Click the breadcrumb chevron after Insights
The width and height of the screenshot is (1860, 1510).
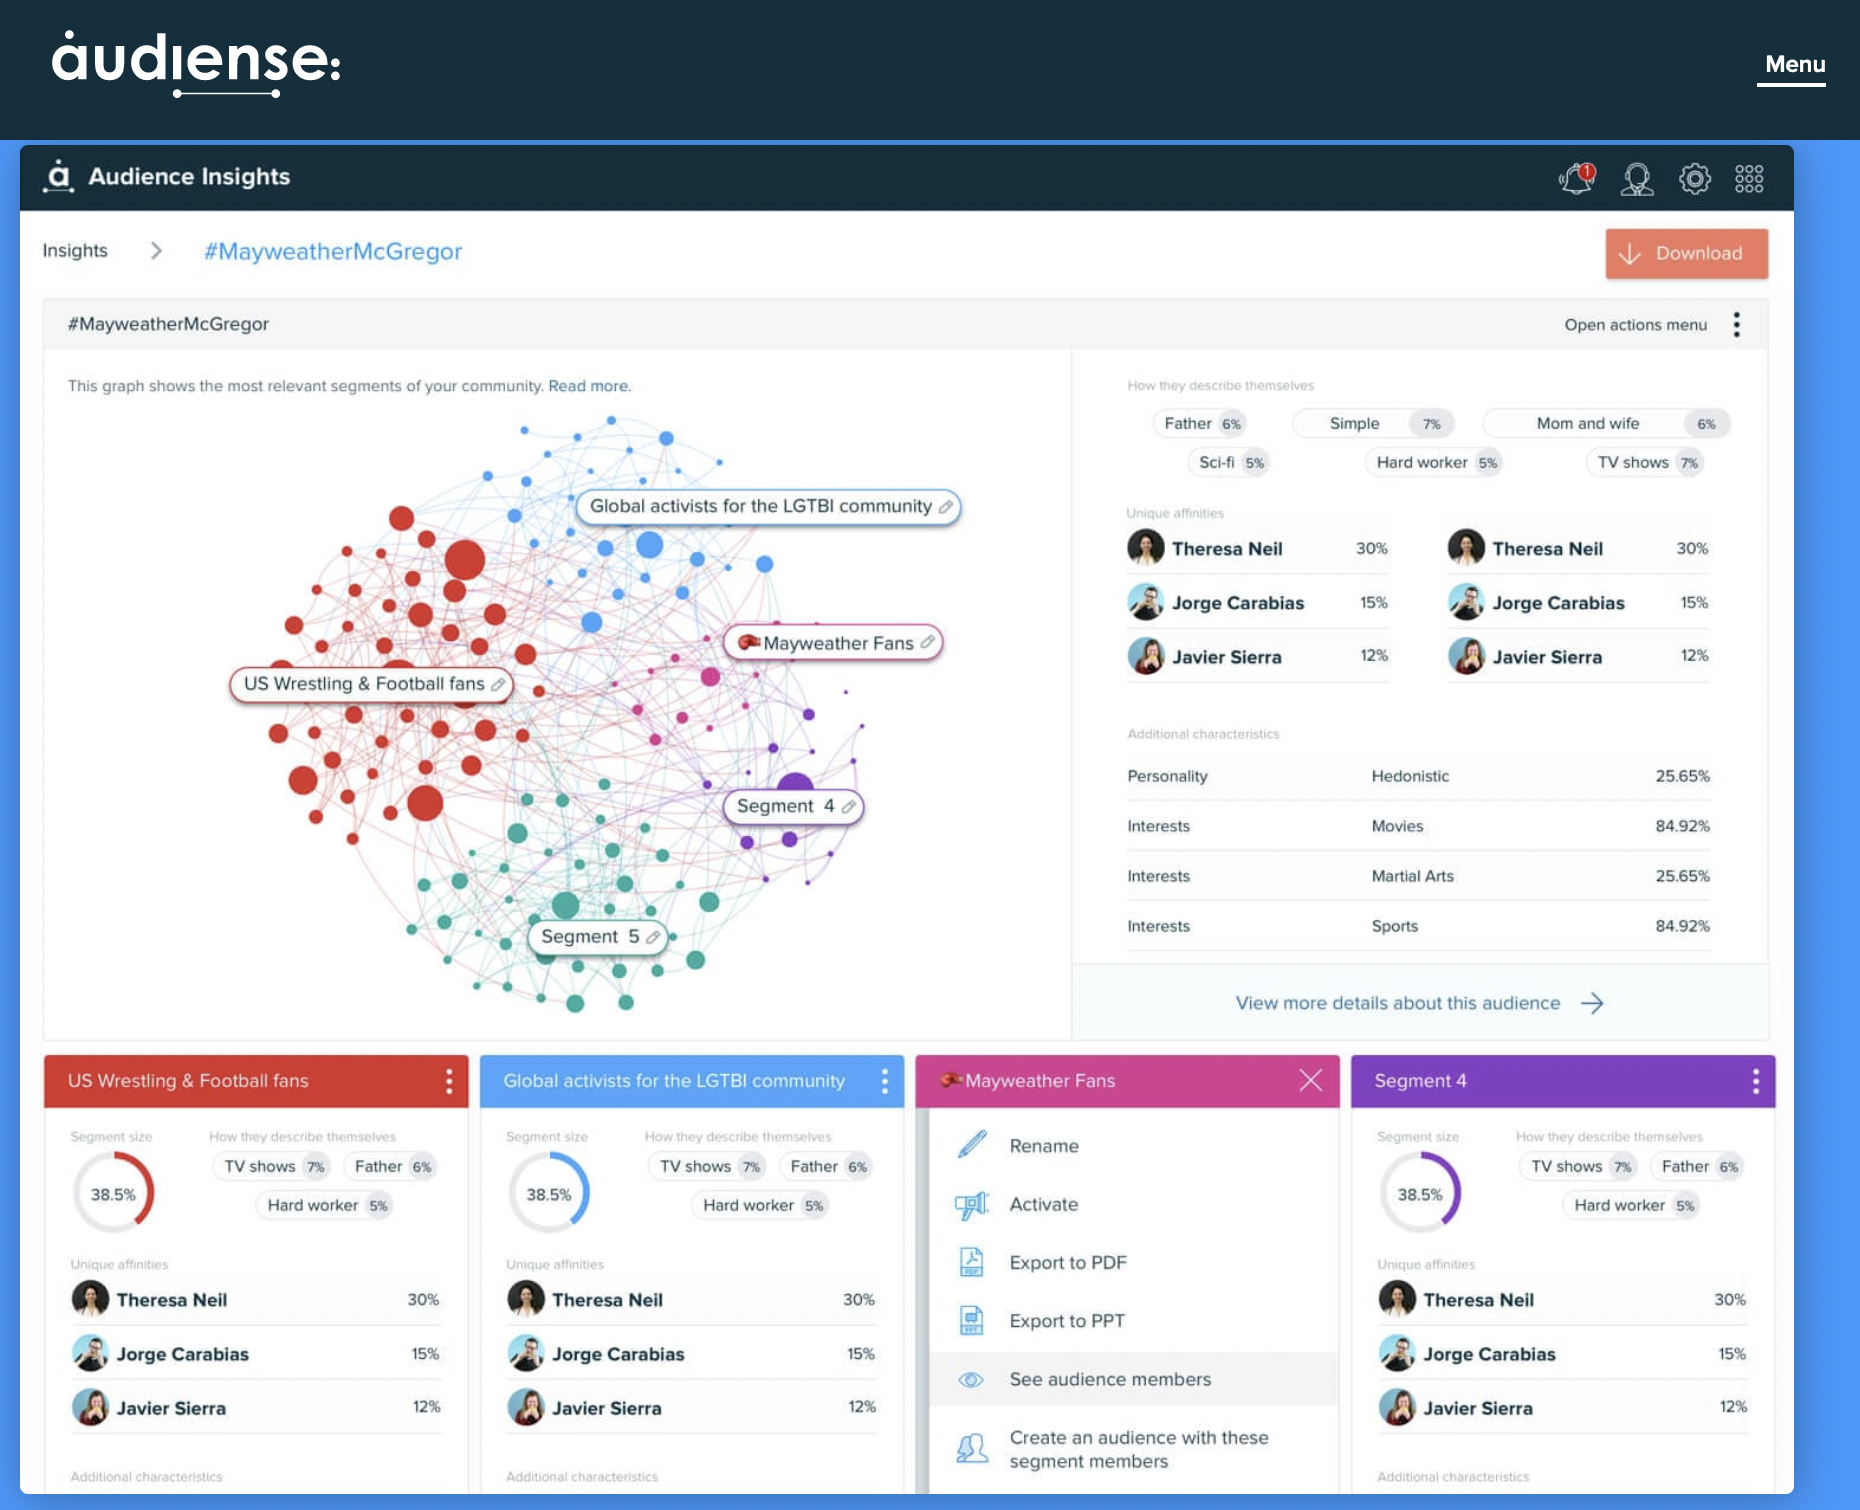156,251
